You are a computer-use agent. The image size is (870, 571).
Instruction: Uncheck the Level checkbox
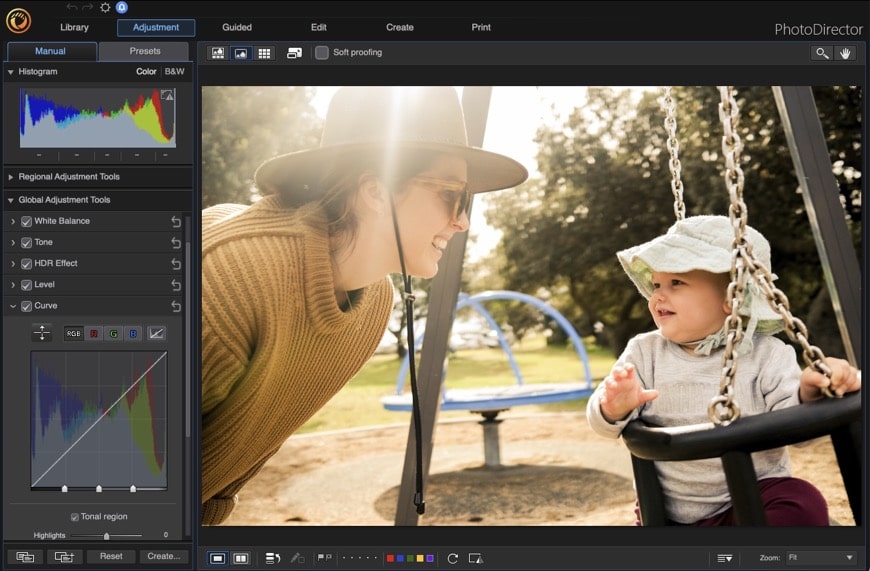pos(26,285)
